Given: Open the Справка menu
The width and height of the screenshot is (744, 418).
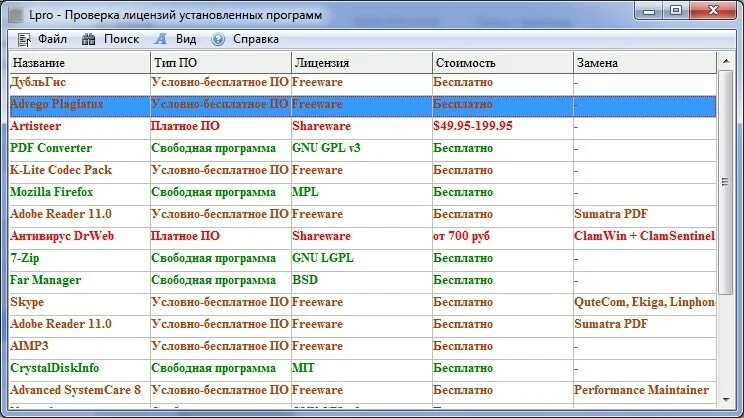Looking at the screenshot, I should pyautogui.click(x=256, y=39).
